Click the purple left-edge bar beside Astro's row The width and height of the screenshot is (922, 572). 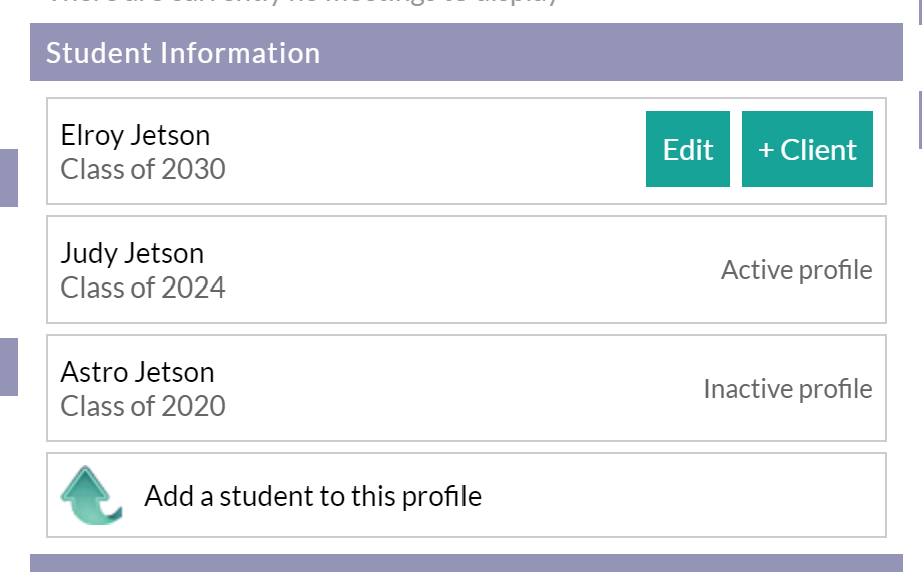tap(9, 367)
